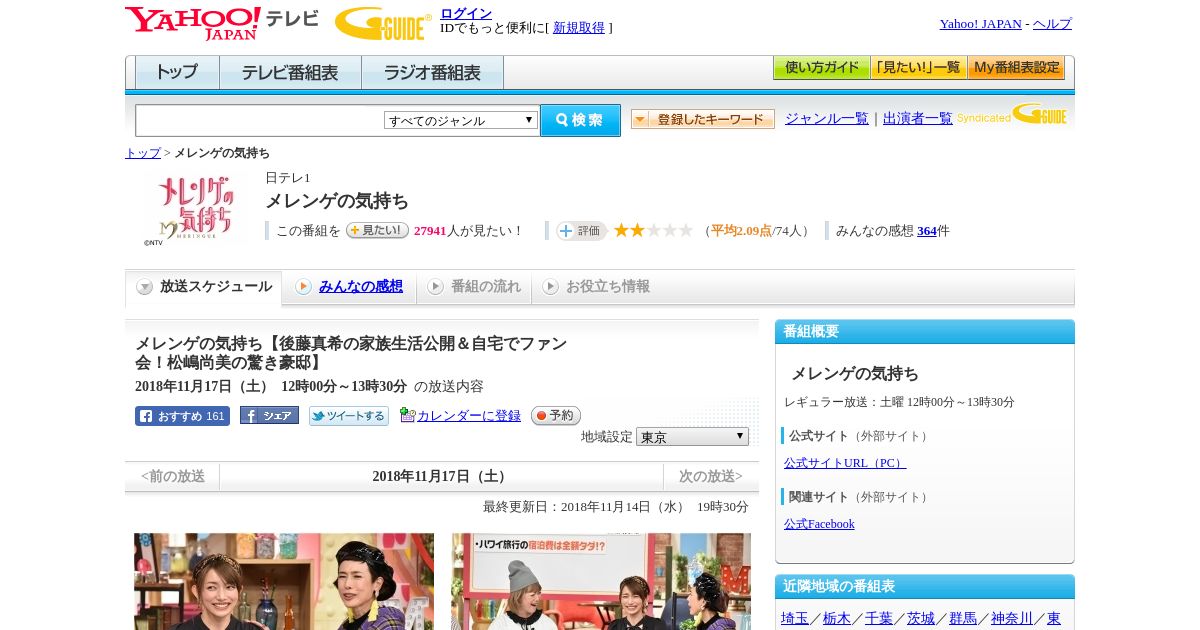Viewport: 1200px width, 630px height.
Task: Click the 使い方ガイド button
Action: [821, 68]
